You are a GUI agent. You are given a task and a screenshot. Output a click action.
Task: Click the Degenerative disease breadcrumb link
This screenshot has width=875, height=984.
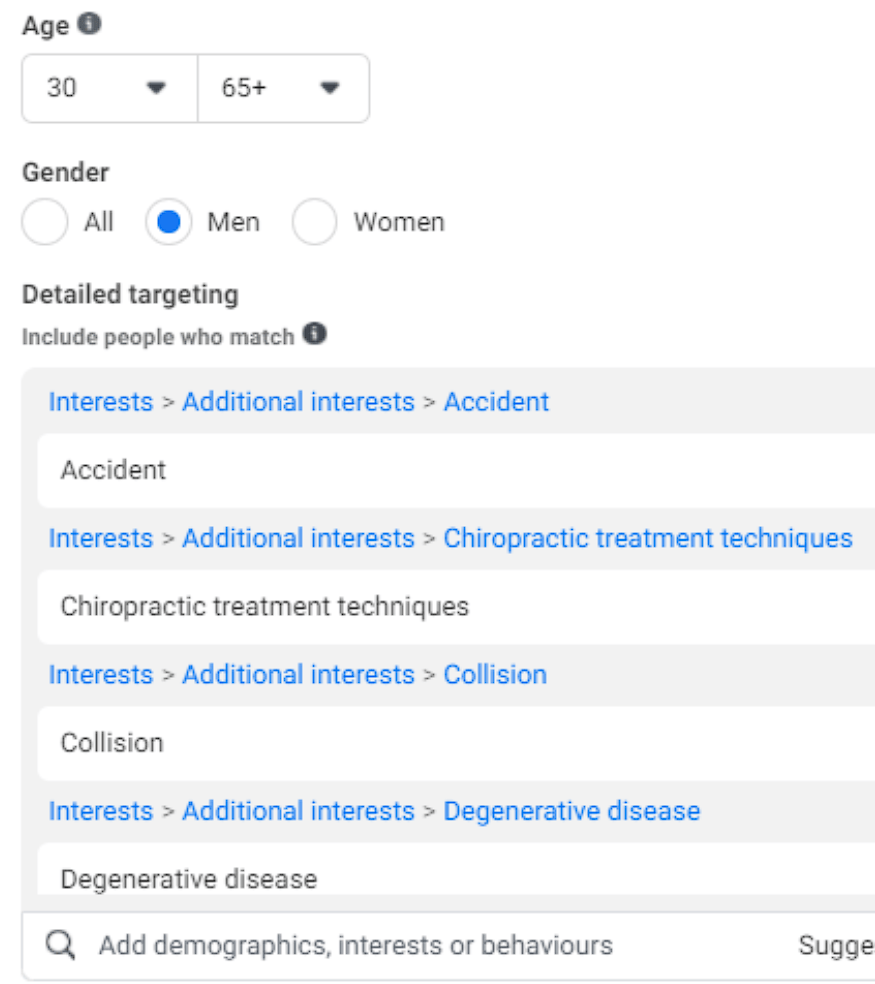(x=572, y=810)
